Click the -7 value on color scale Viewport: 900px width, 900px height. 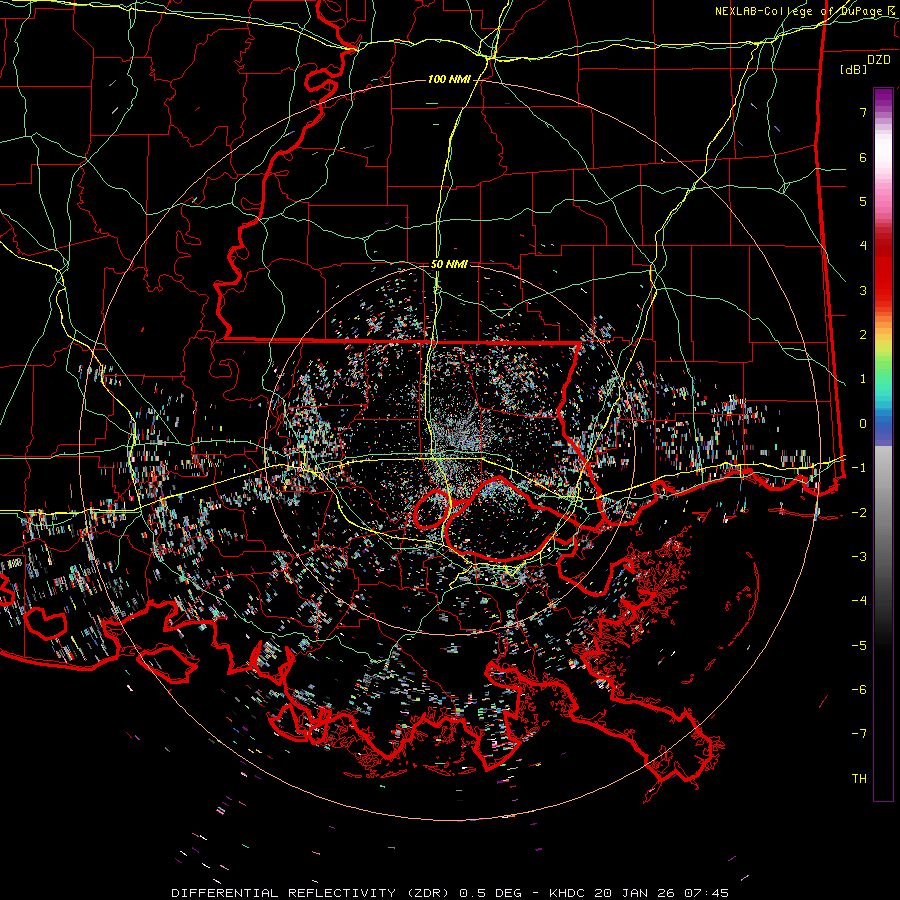click(x=859, y=734)
